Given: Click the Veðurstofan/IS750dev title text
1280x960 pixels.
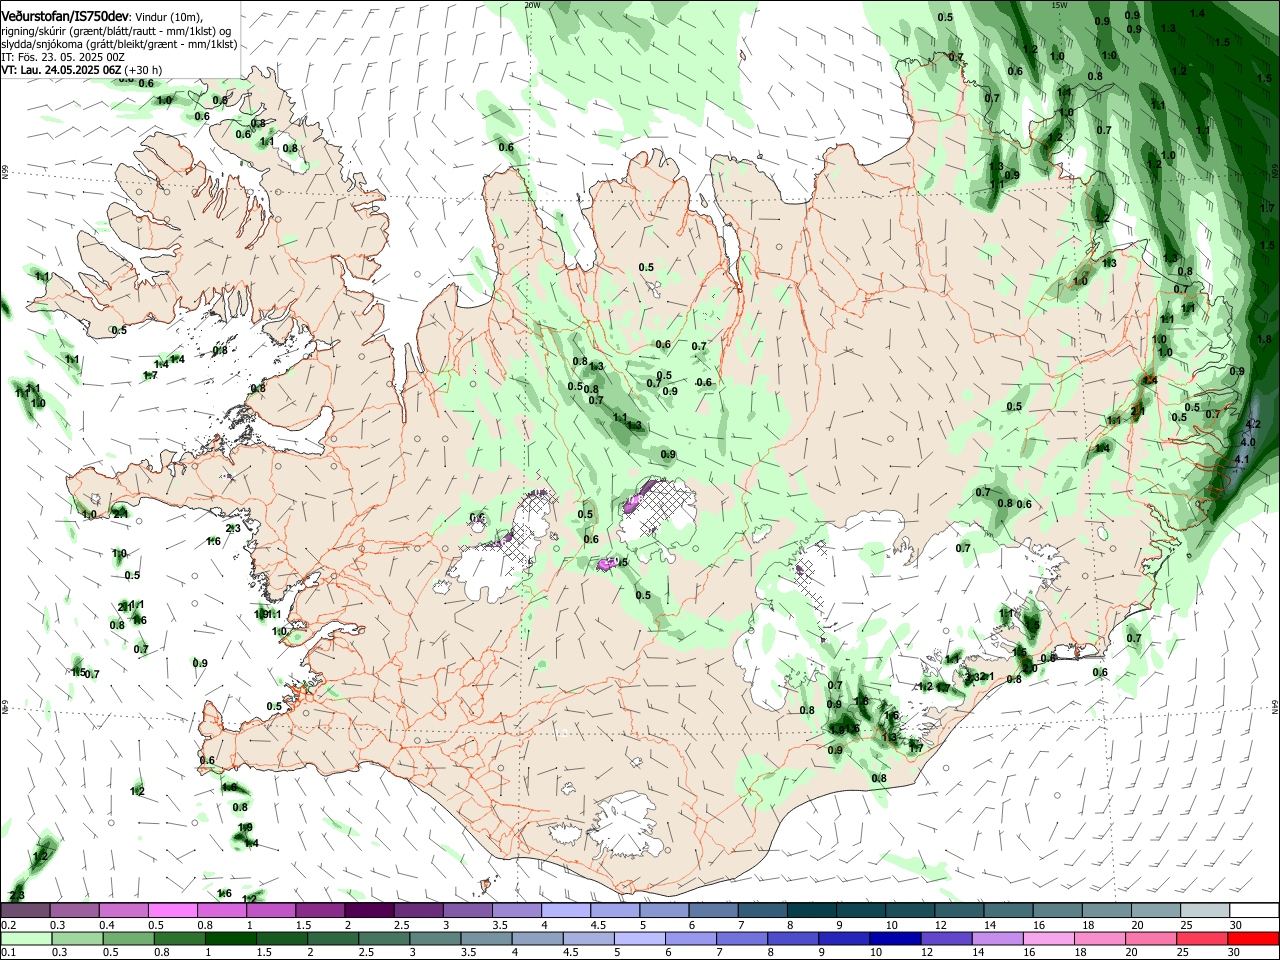Looking at the screenshot, I should [65, 17].
